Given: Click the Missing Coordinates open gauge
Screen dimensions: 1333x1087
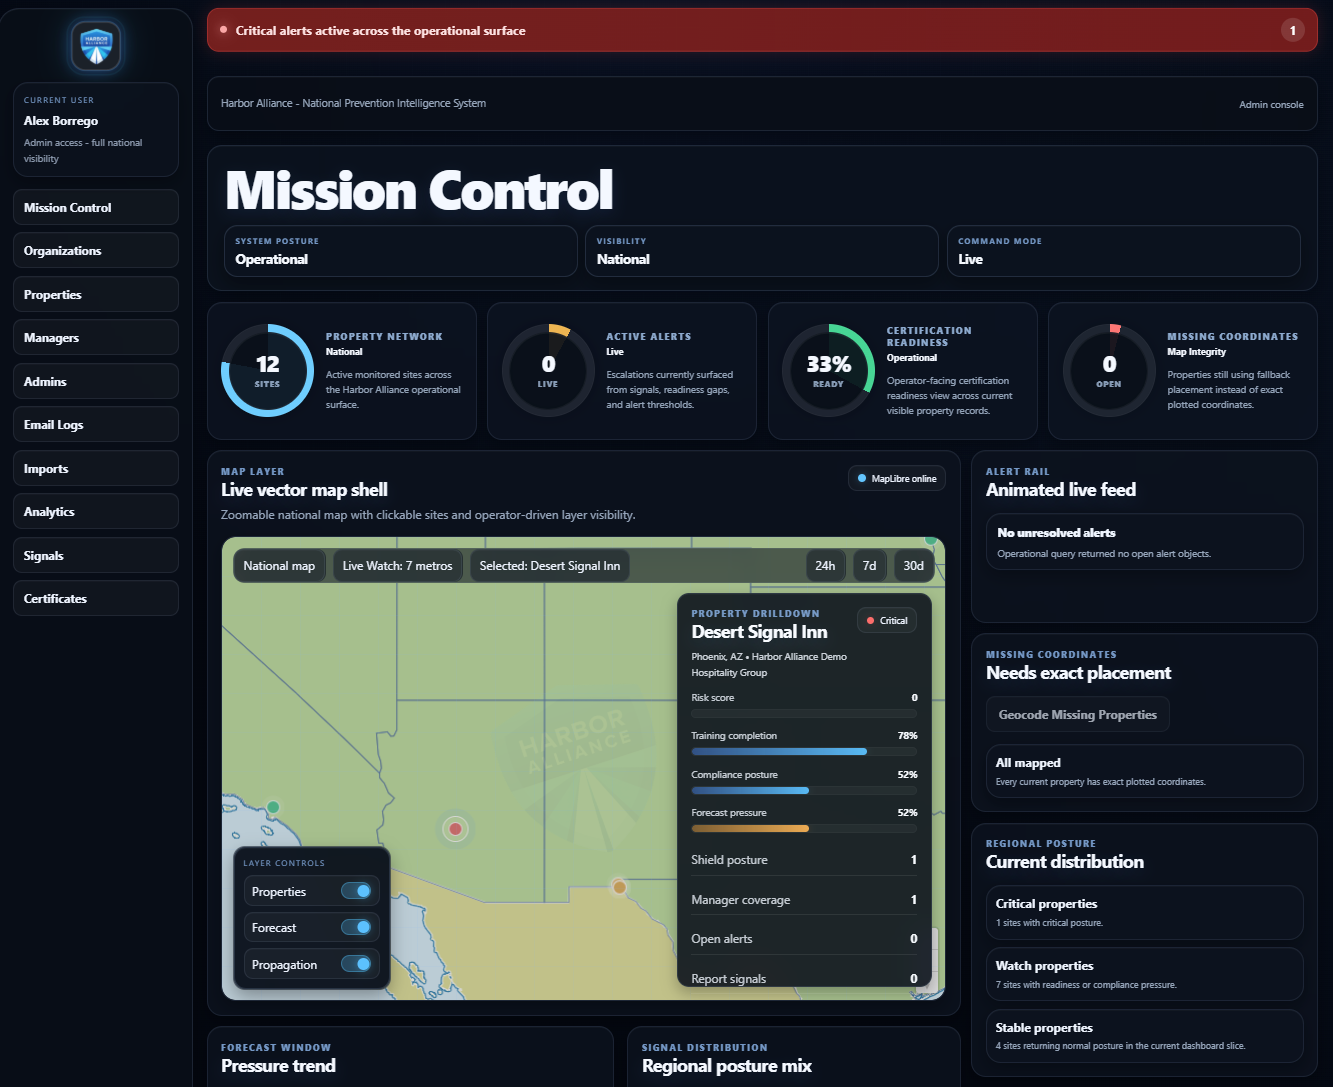Looking at the screenshot, I should point(1108,369).
